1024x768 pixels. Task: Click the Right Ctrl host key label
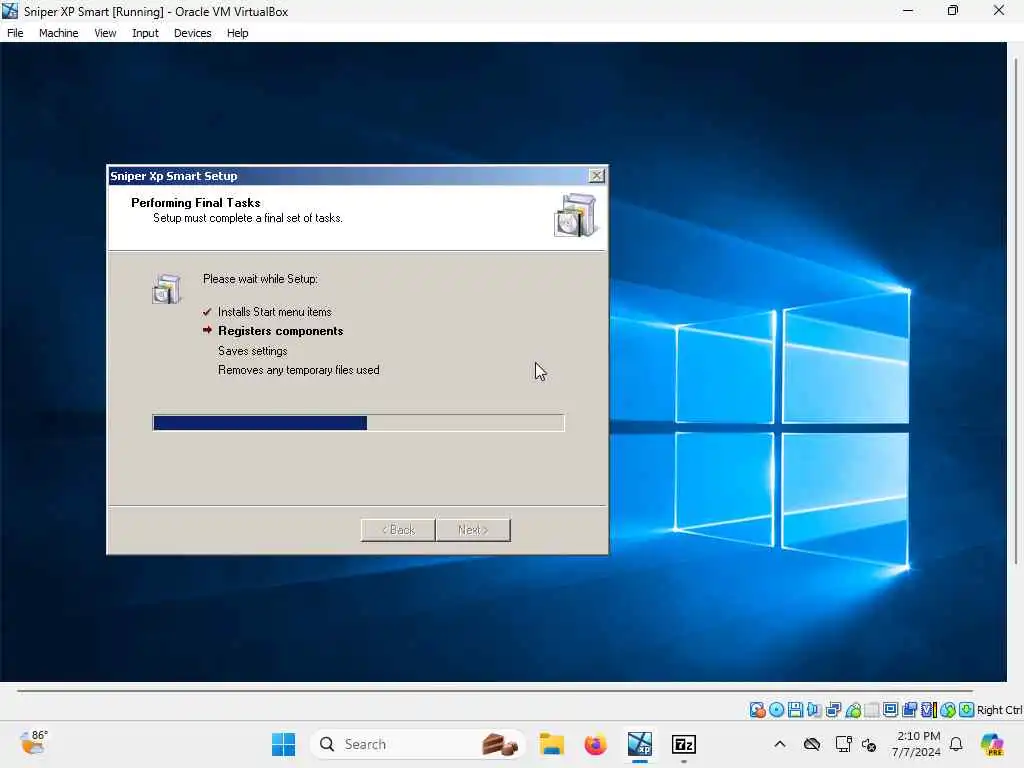[x=999, y=710]
